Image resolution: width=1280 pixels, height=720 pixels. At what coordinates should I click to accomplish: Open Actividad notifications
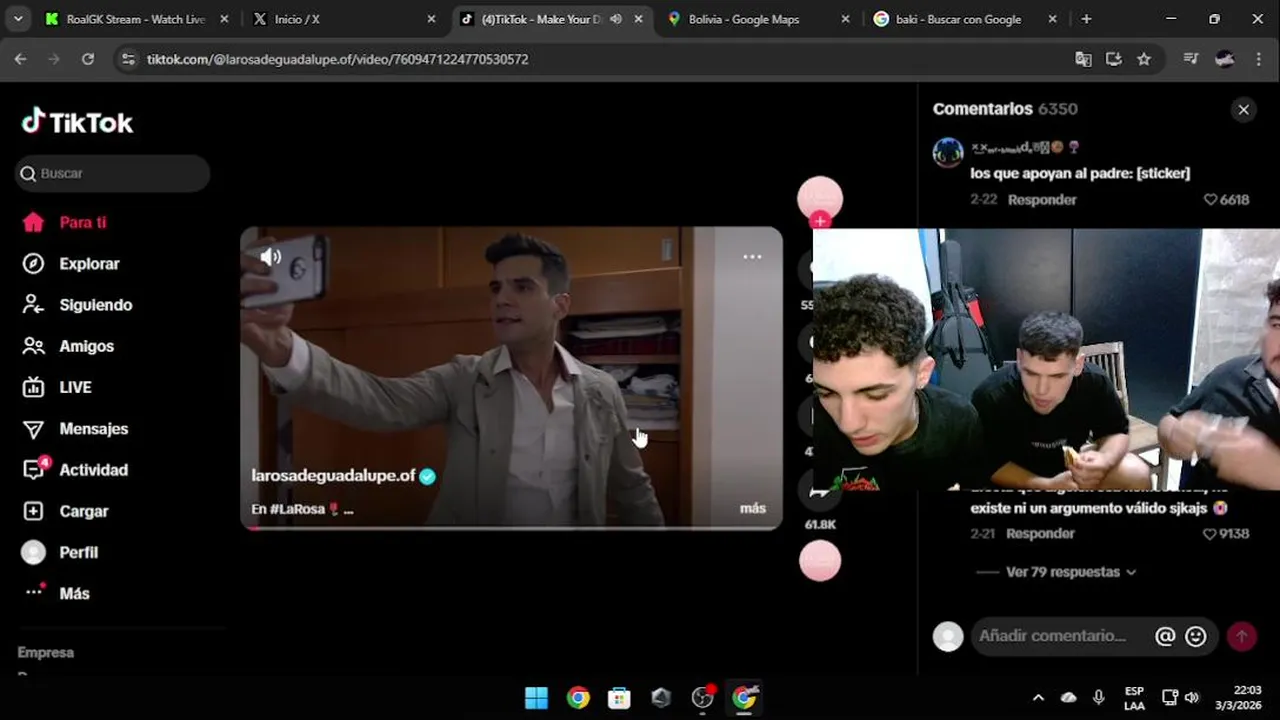click(75, 469)
